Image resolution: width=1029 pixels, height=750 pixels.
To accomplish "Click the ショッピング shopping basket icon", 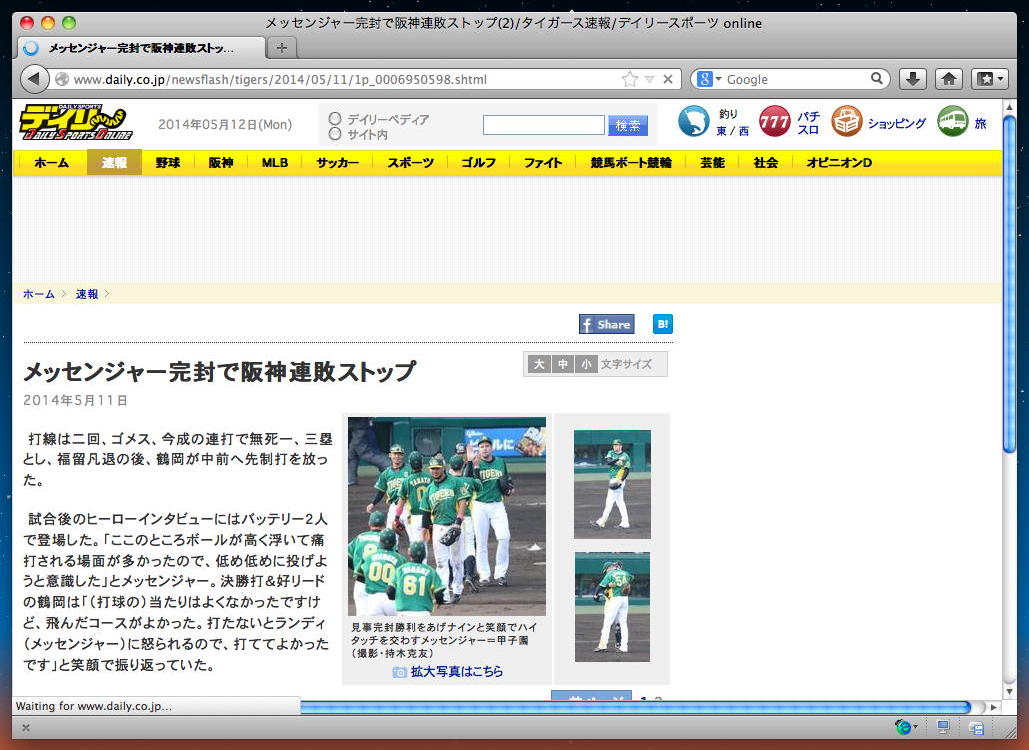I will 847,121.
